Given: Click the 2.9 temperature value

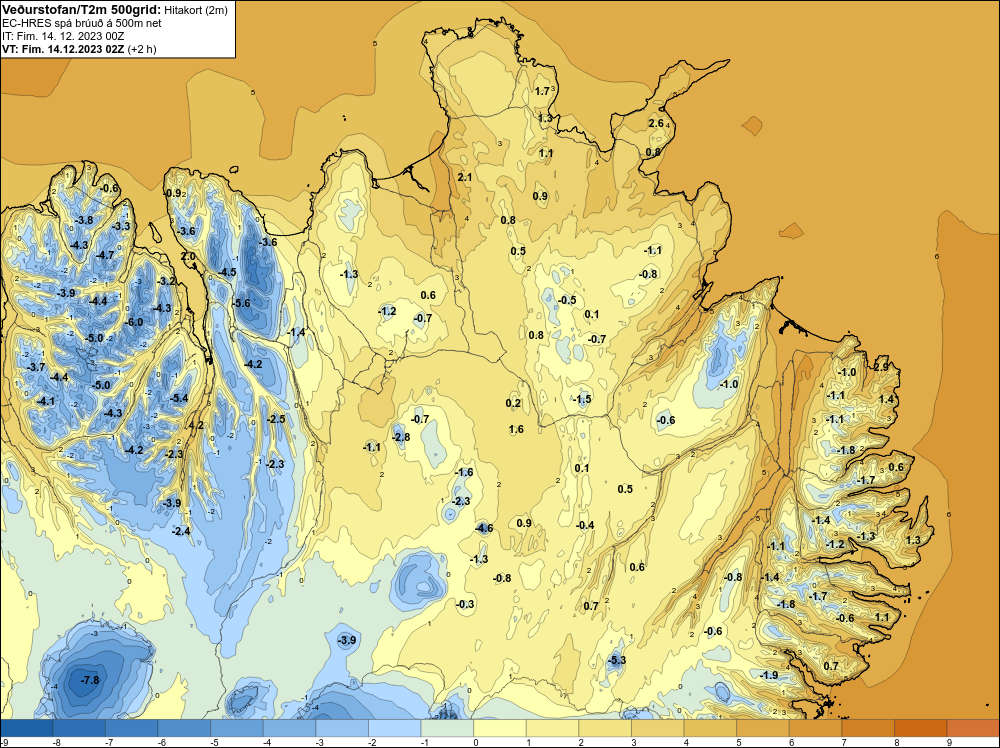Looking at the screenshot, I should click(881, 367).
